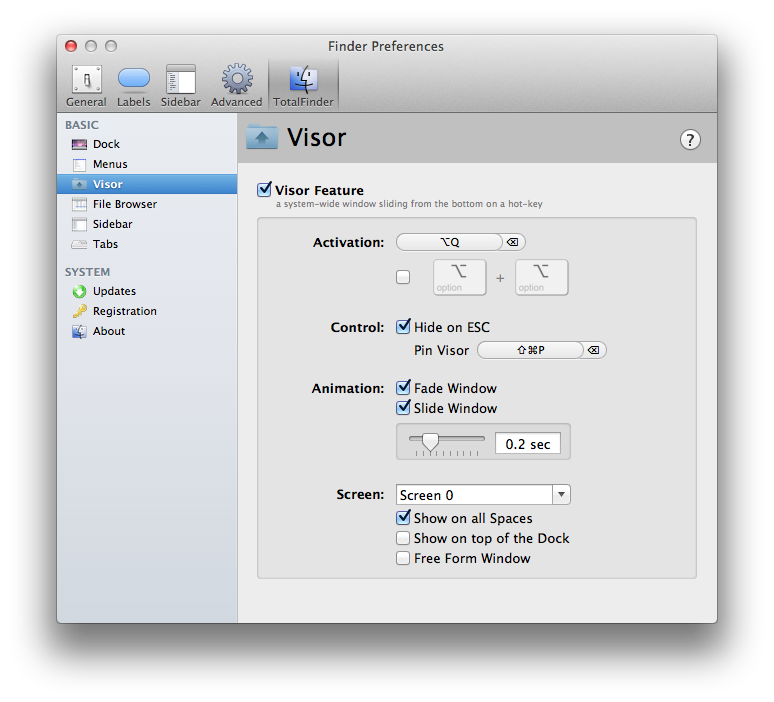
Task: Open the Advanced gear tab
Action: tap(236, 86)
